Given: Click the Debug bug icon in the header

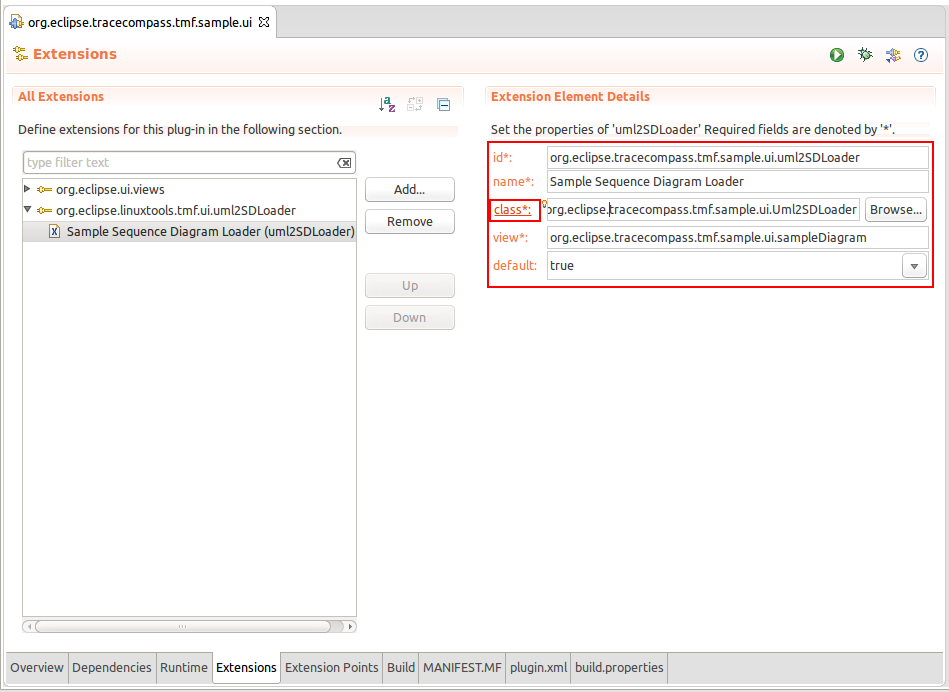Looking at the screenshot, I should coord(865,55).
